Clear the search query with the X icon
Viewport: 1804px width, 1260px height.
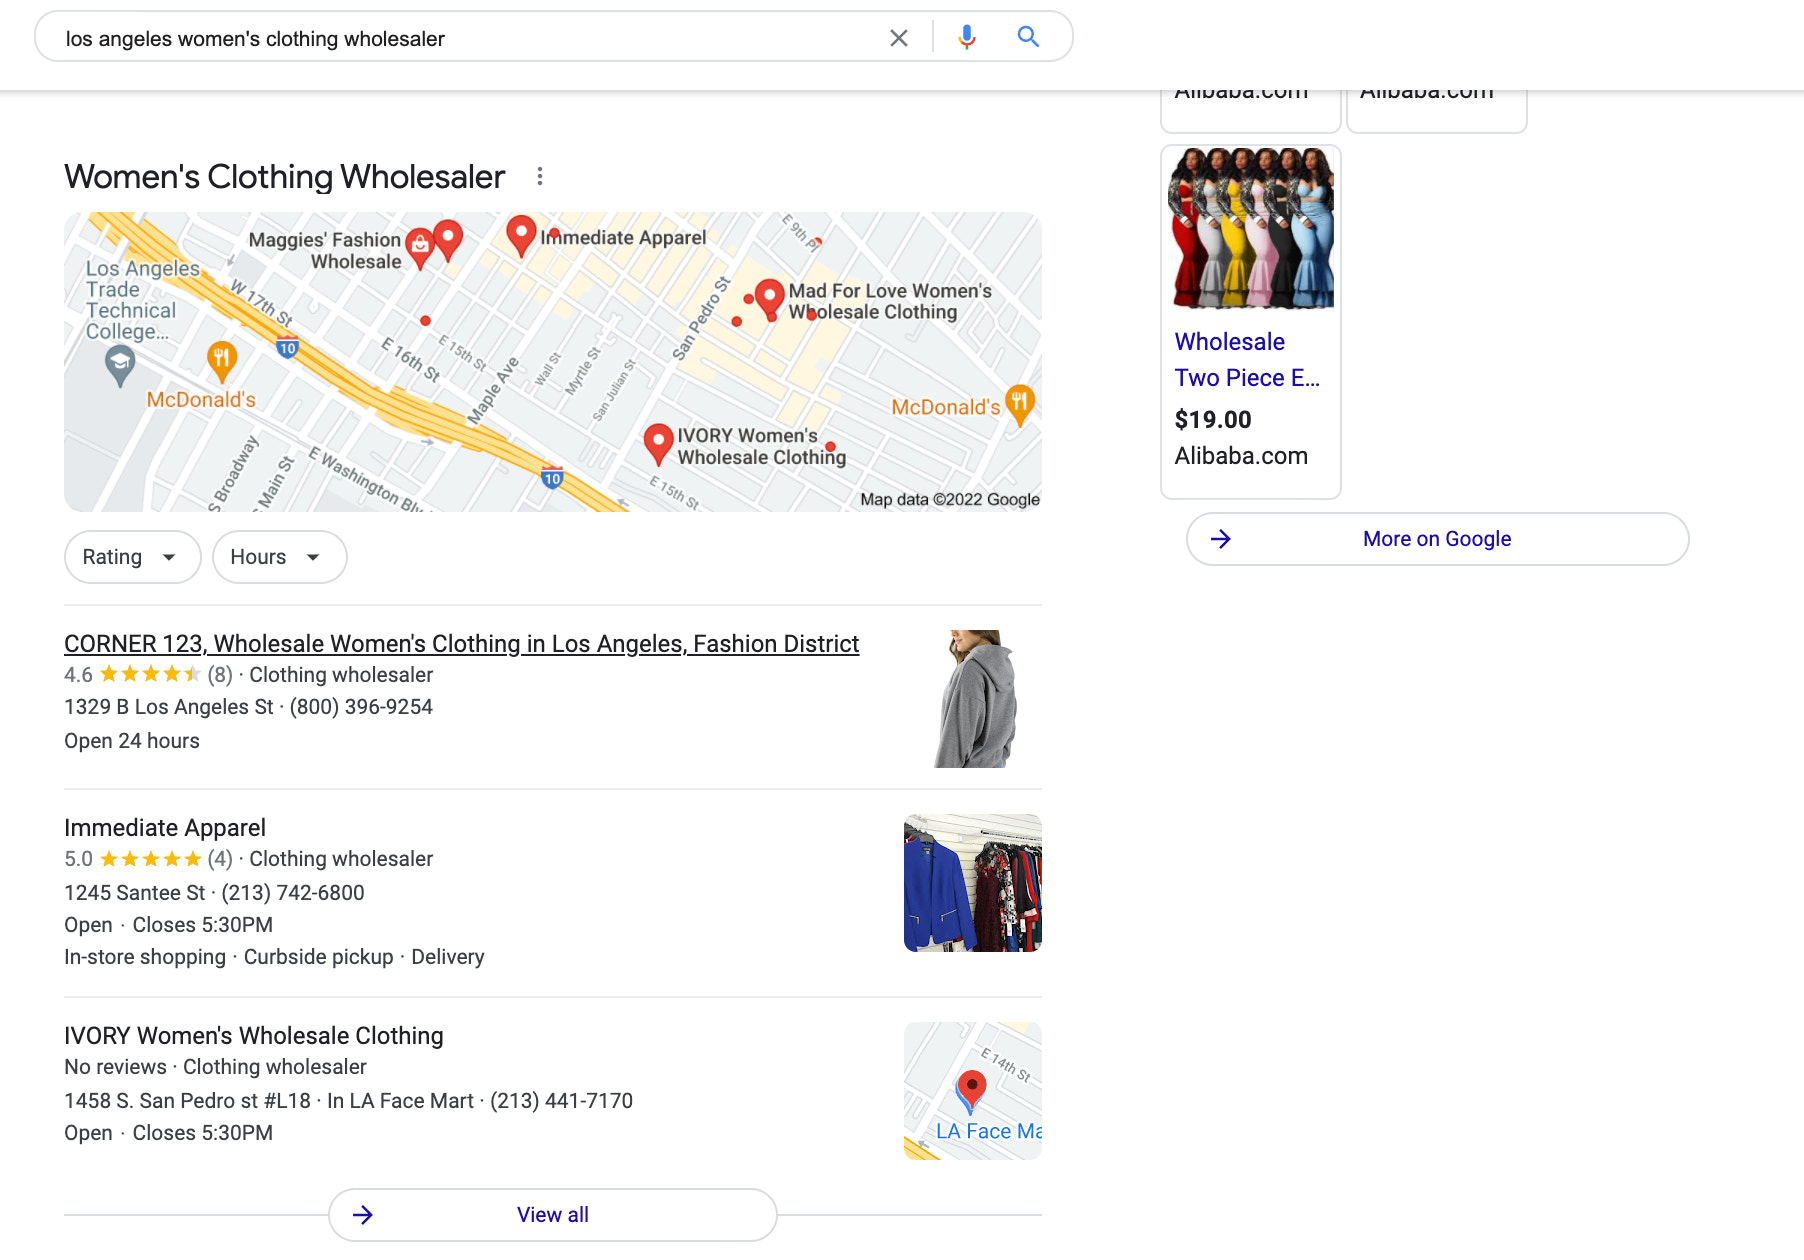pyautogui.click(x=898, y=37)
